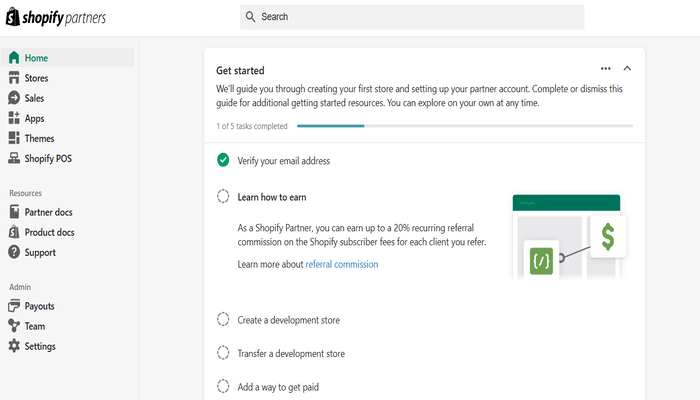Click the Themes layout icon

coord(14,138)
